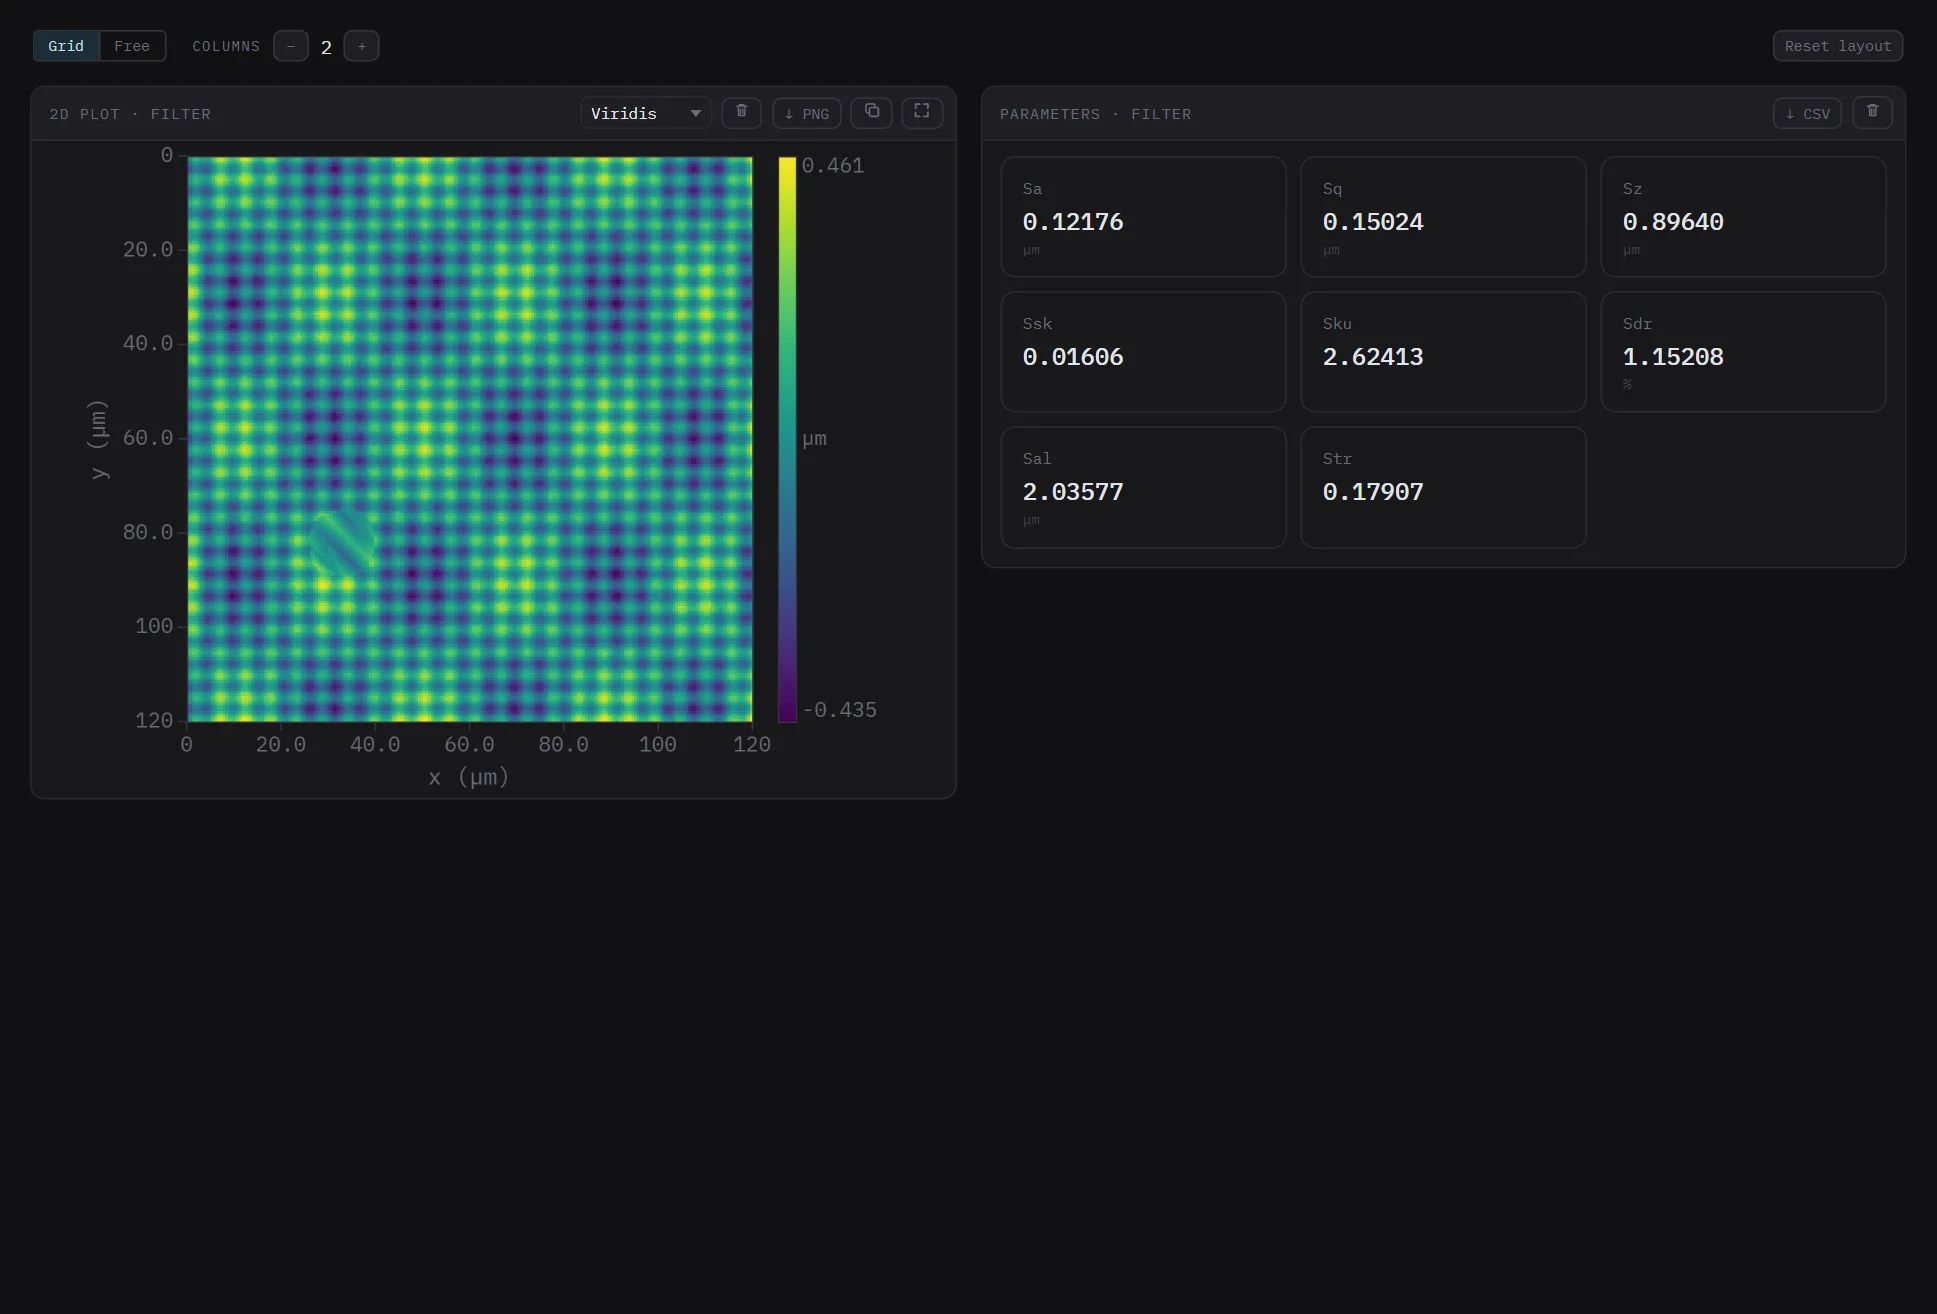Copy the 2D plot image
Screen dimensions: 1937x1314
[871, 112]
